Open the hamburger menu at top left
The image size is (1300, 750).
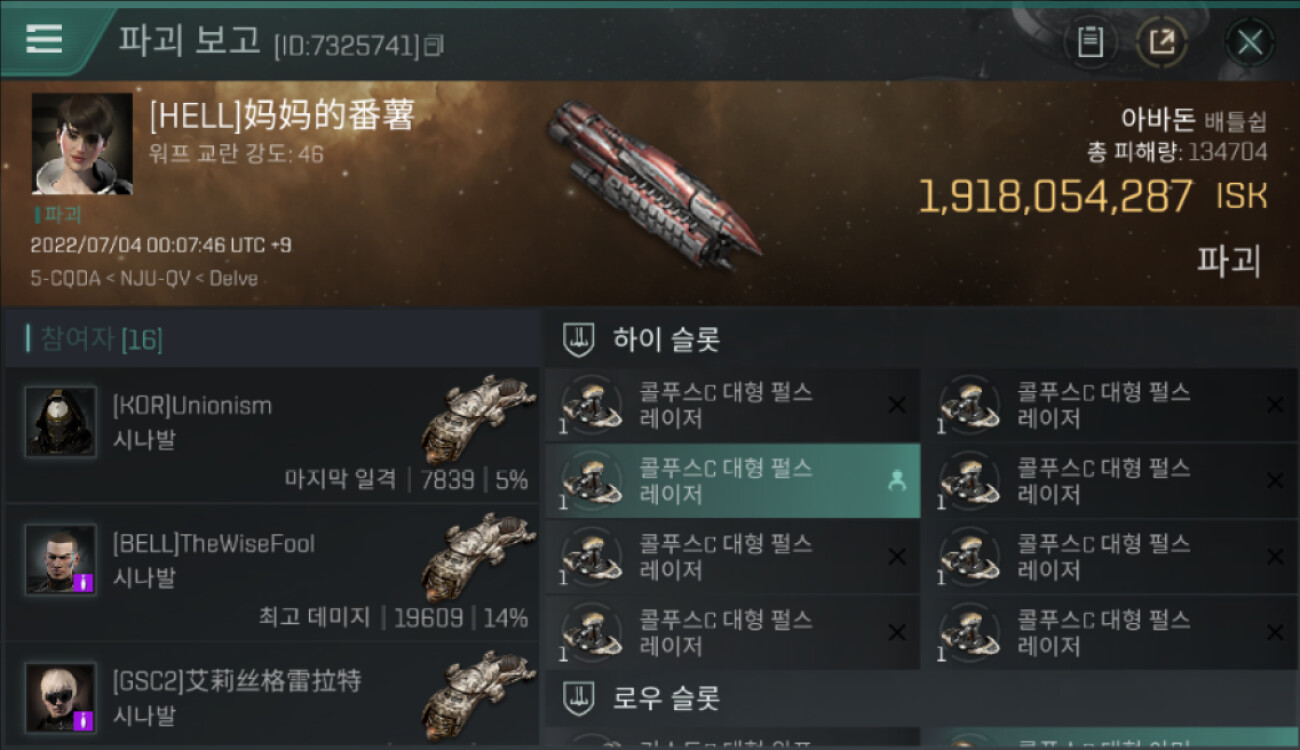(x=44, y=40)
